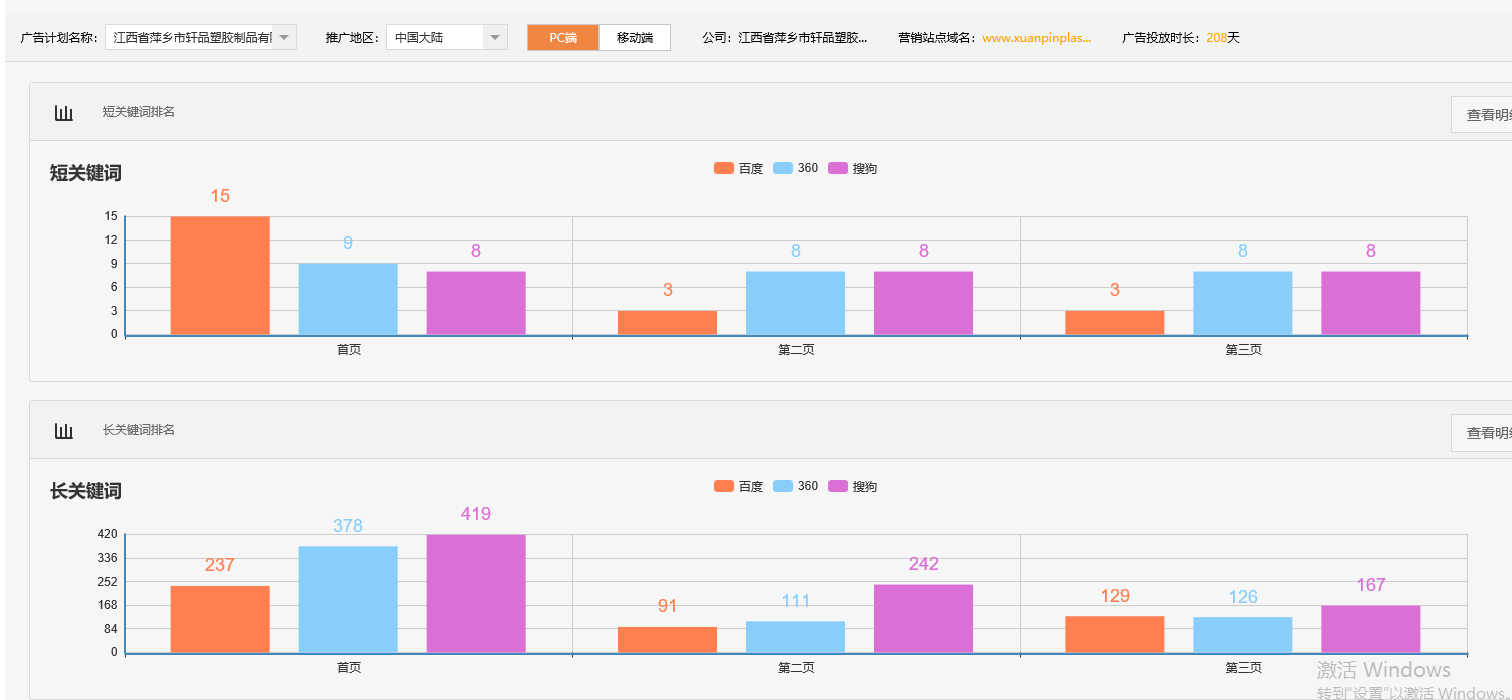Open the 广告计划名称 dropdown
The image size is (1512, 700).
click(x=283, y=36)
